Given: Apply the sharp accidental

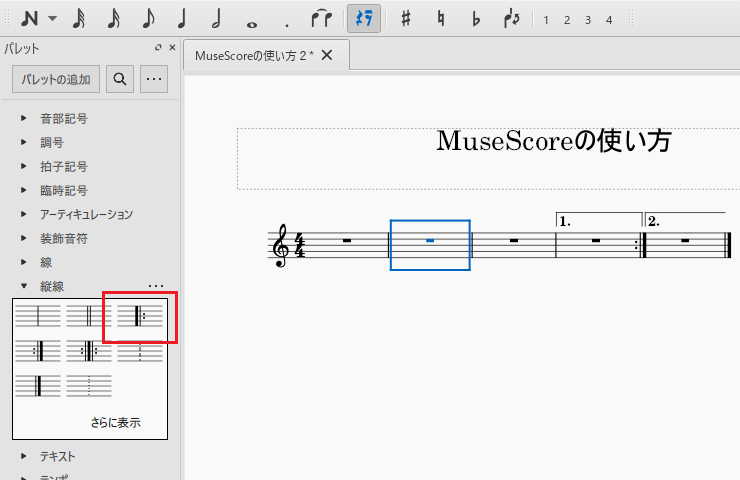Looking at the screenshot, I should [405, 19].
